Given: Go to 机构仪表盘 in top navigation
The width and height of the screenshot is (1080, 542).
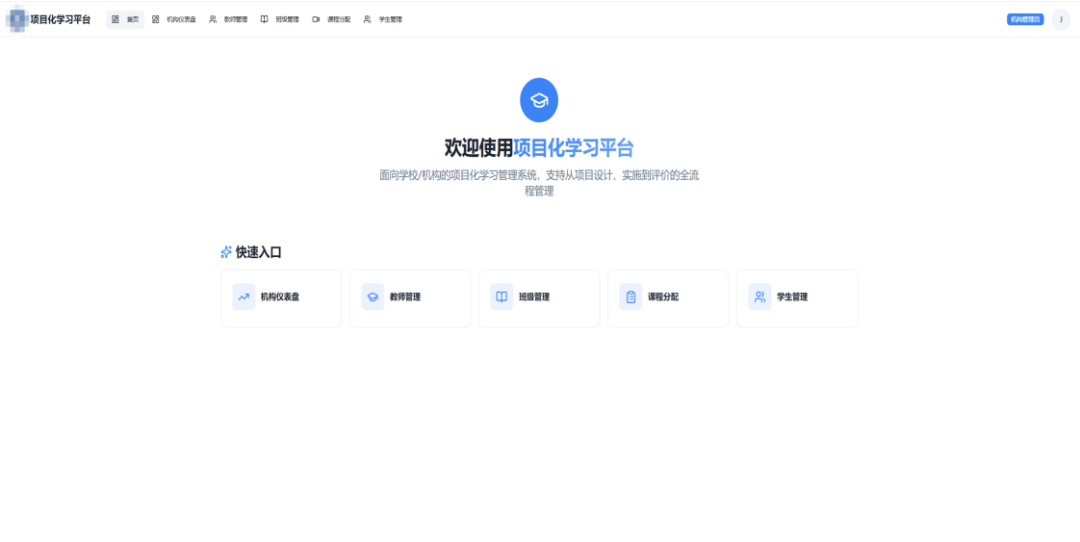Looking at the screenshot, I should [174, 19].
